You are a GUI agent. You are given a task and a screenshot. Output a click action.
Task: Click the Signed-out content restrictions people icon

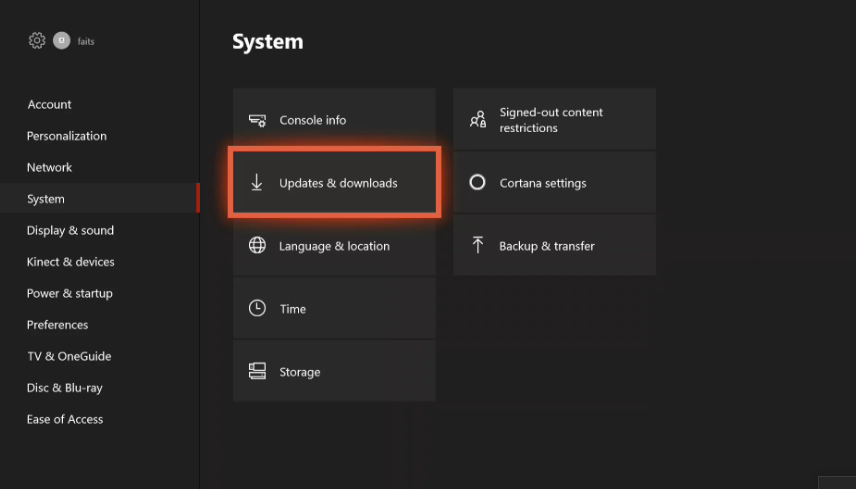[x=478, y=120]
